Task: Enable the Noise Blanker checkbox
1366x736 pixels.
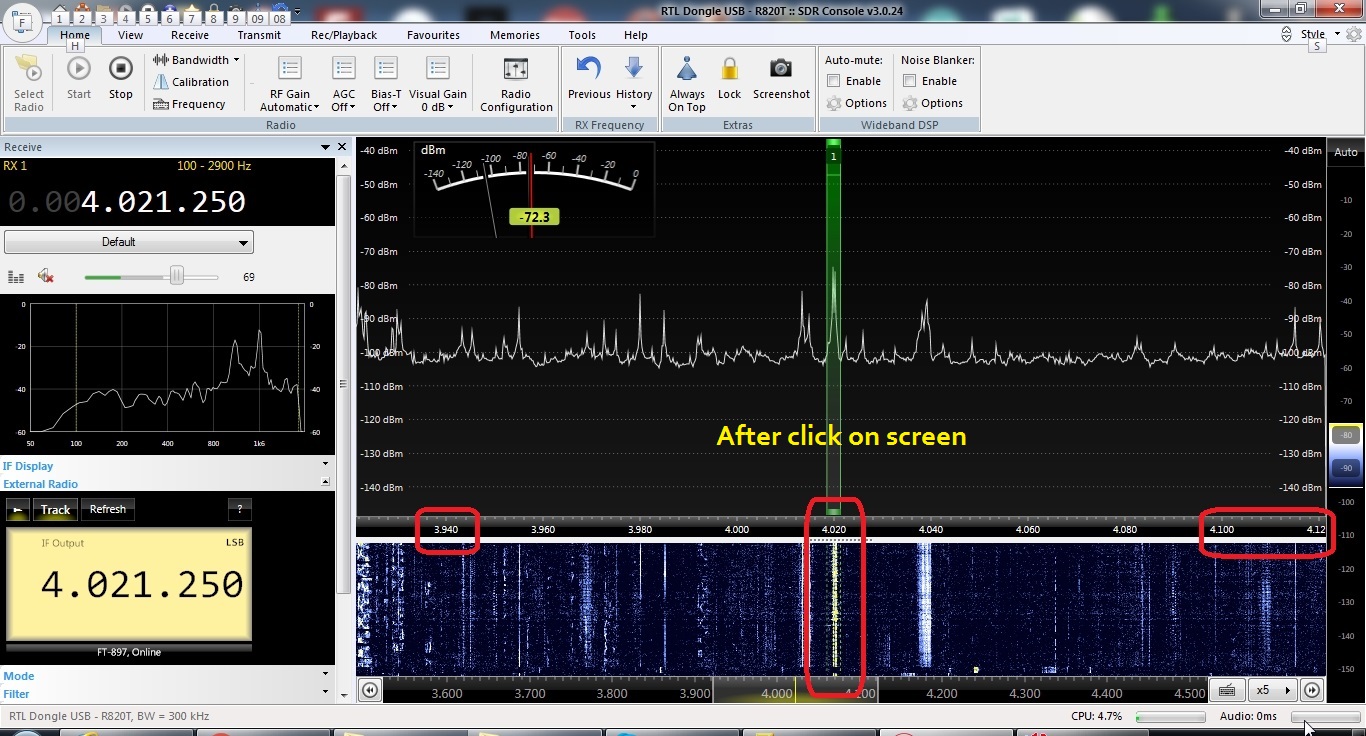Action: [910, 81]
